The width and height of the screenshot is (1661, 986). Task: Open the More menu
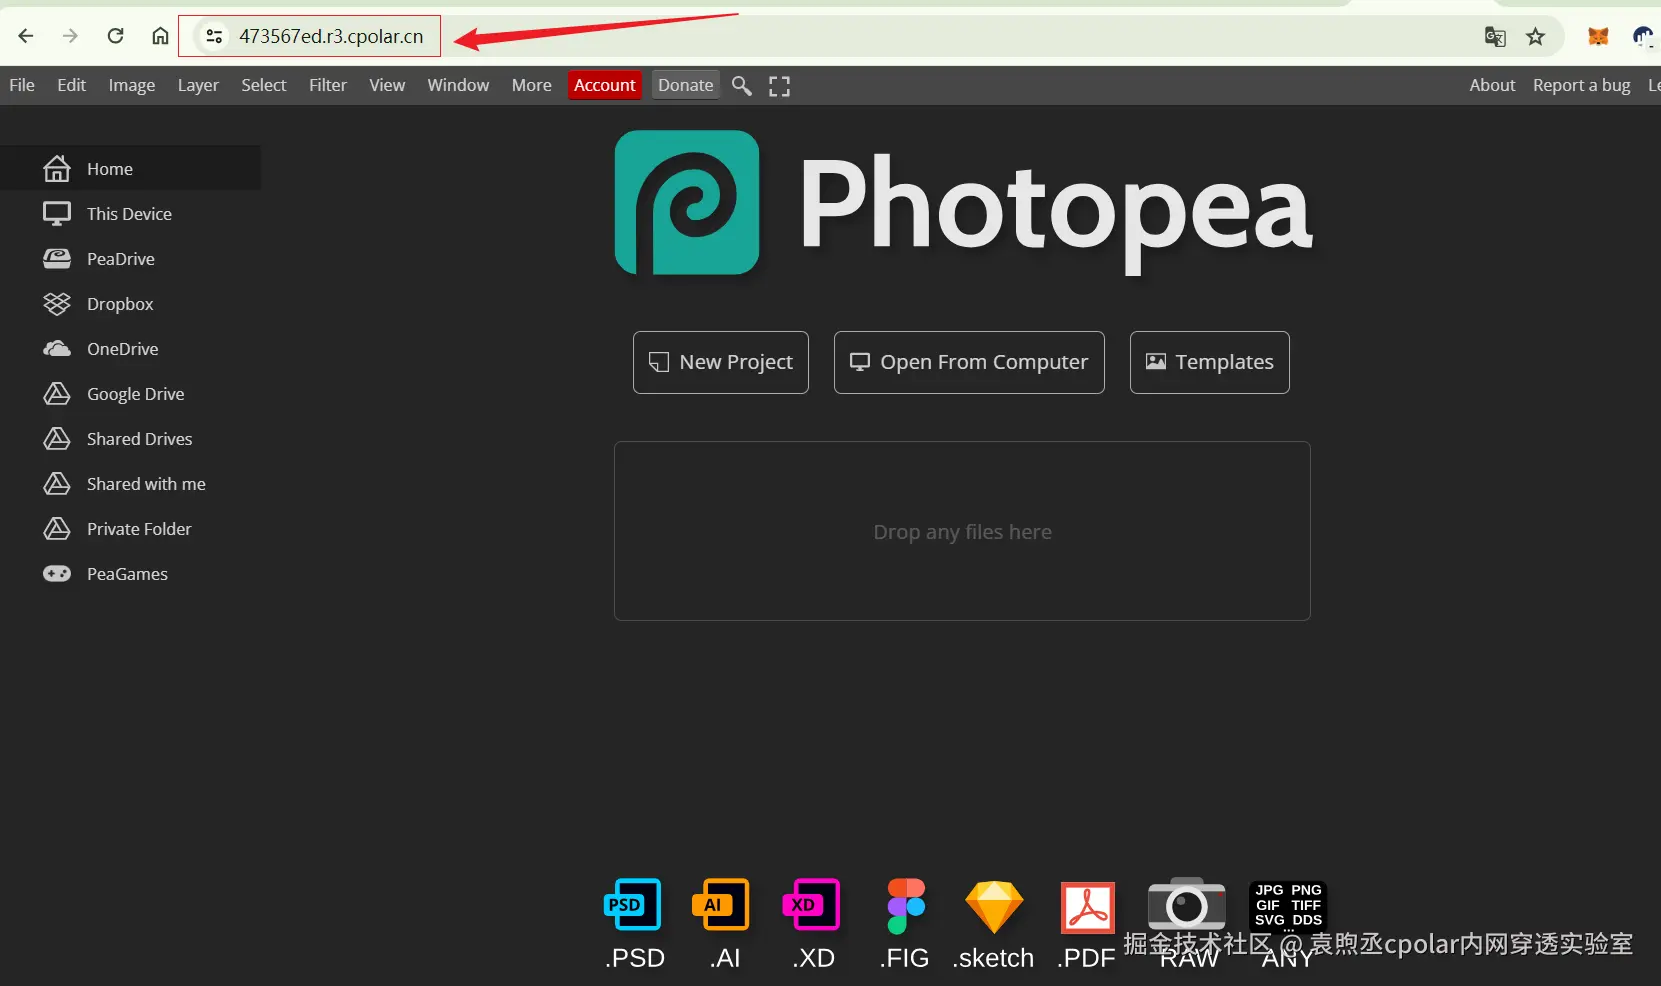click(x=532, y=85)
